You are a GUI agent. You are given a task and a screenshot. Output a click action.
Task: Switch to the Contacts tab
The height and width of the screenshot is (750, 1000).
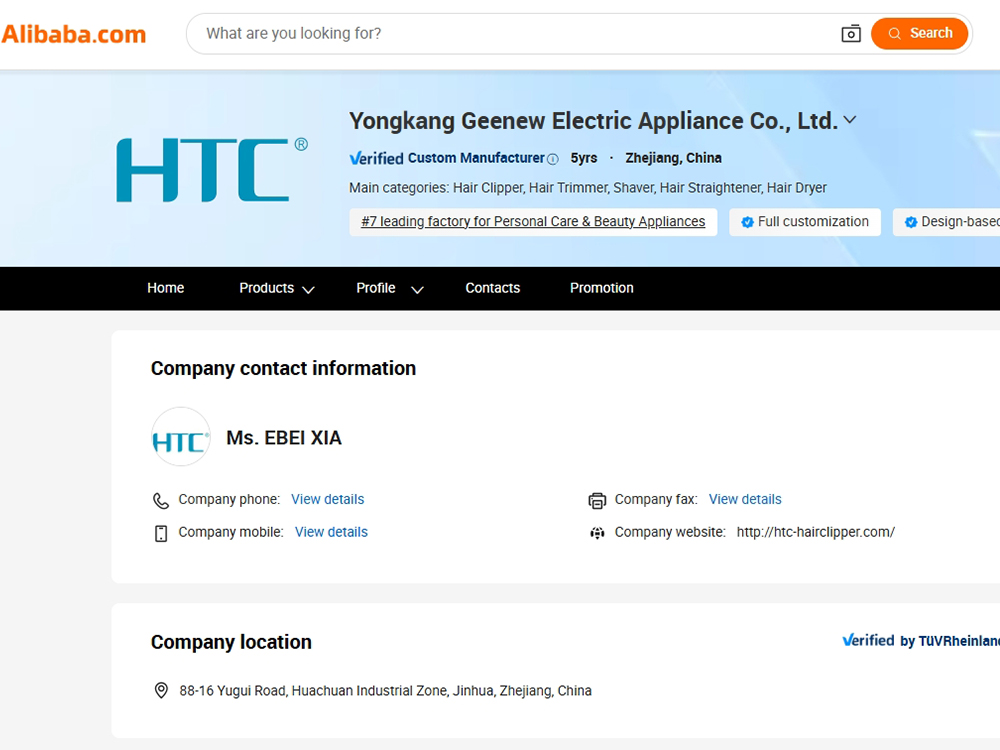492,288
